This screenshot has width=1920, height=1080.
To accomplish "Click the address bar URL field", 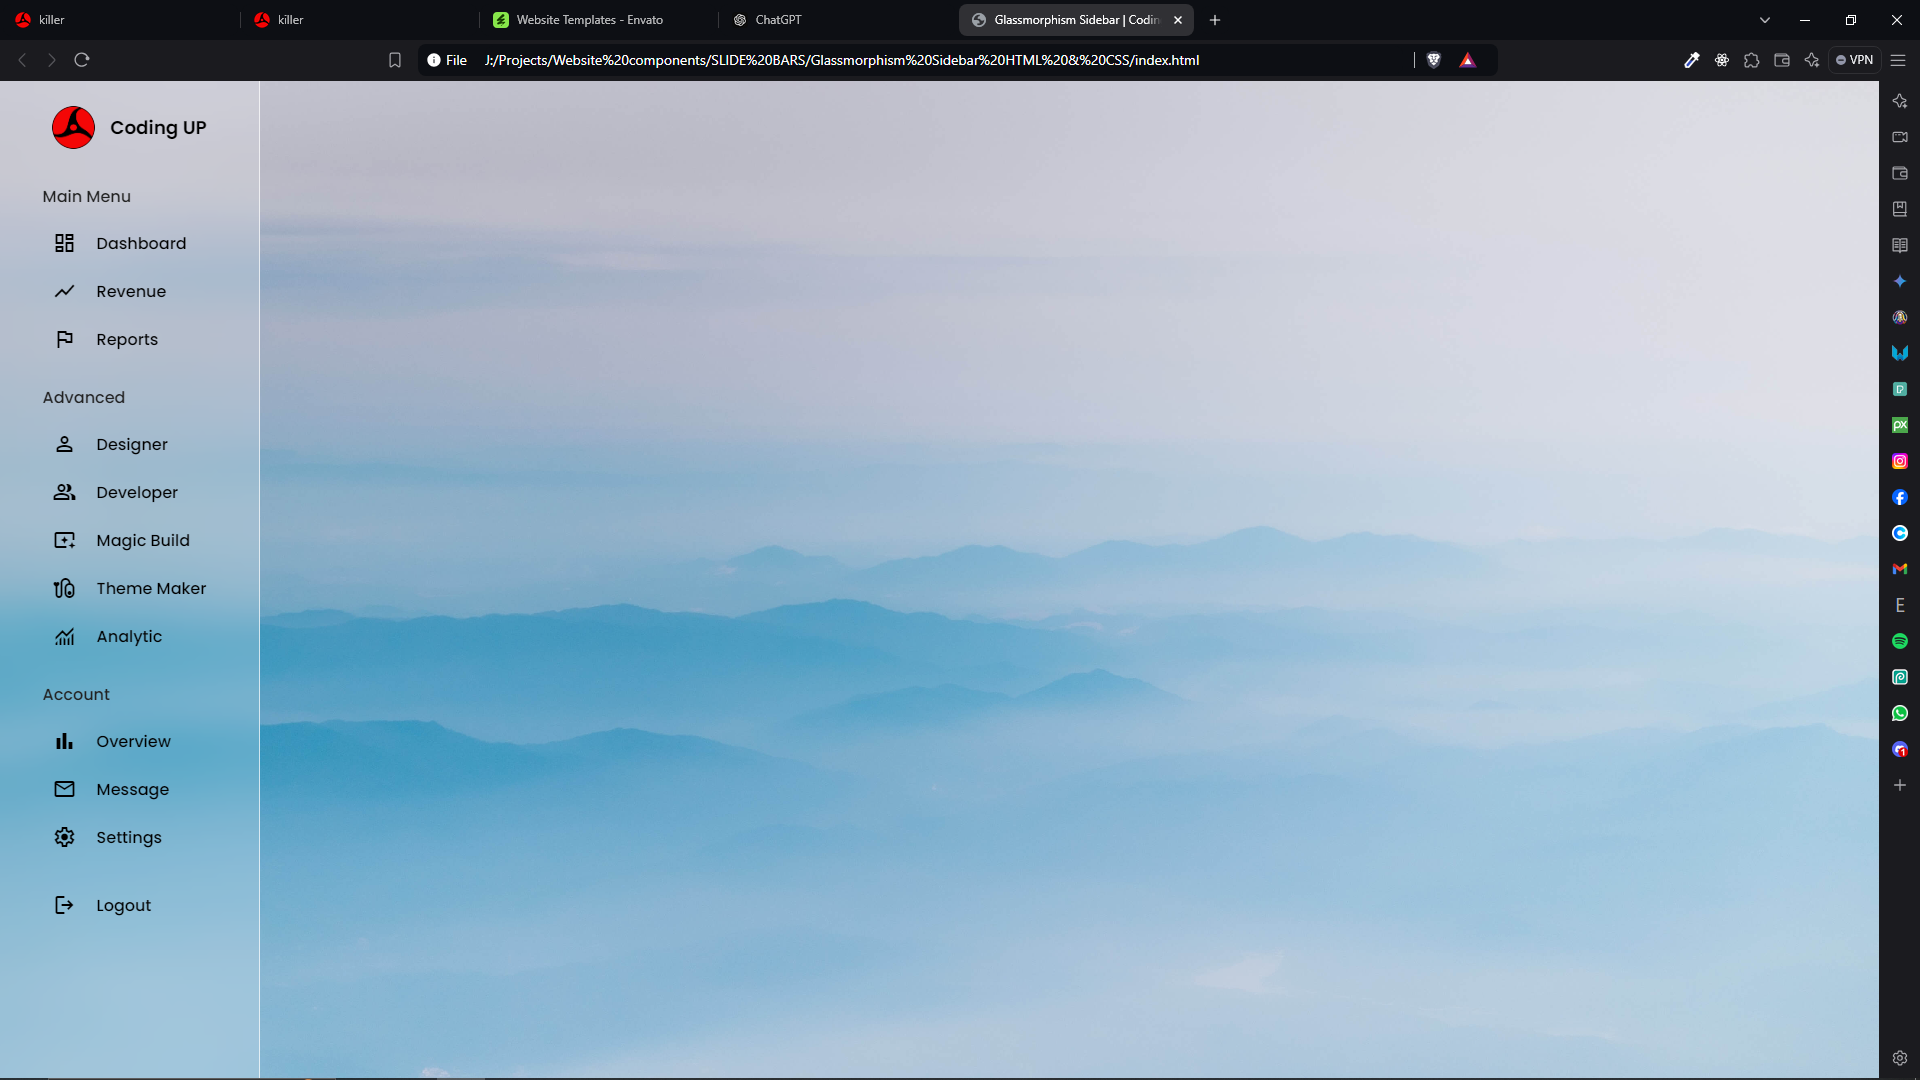I will [840, 60].
